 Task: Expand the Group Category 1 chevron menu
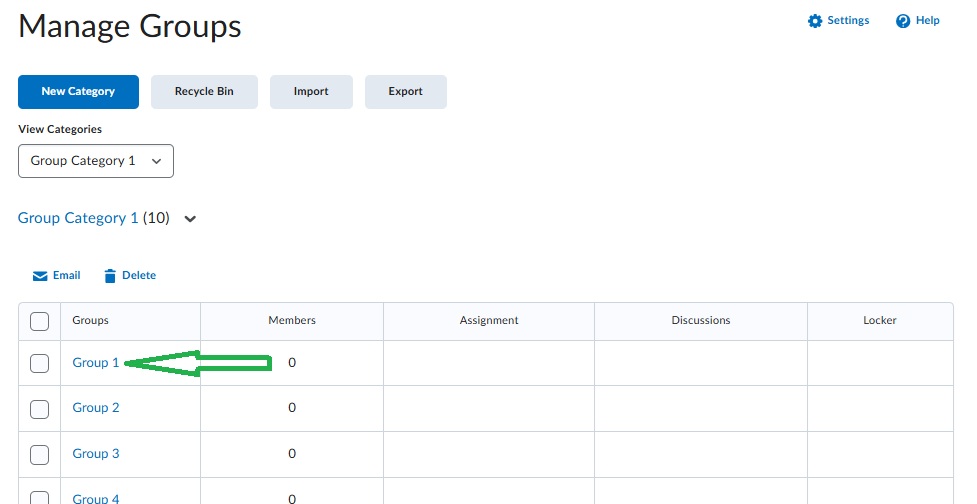click(191, 219)
